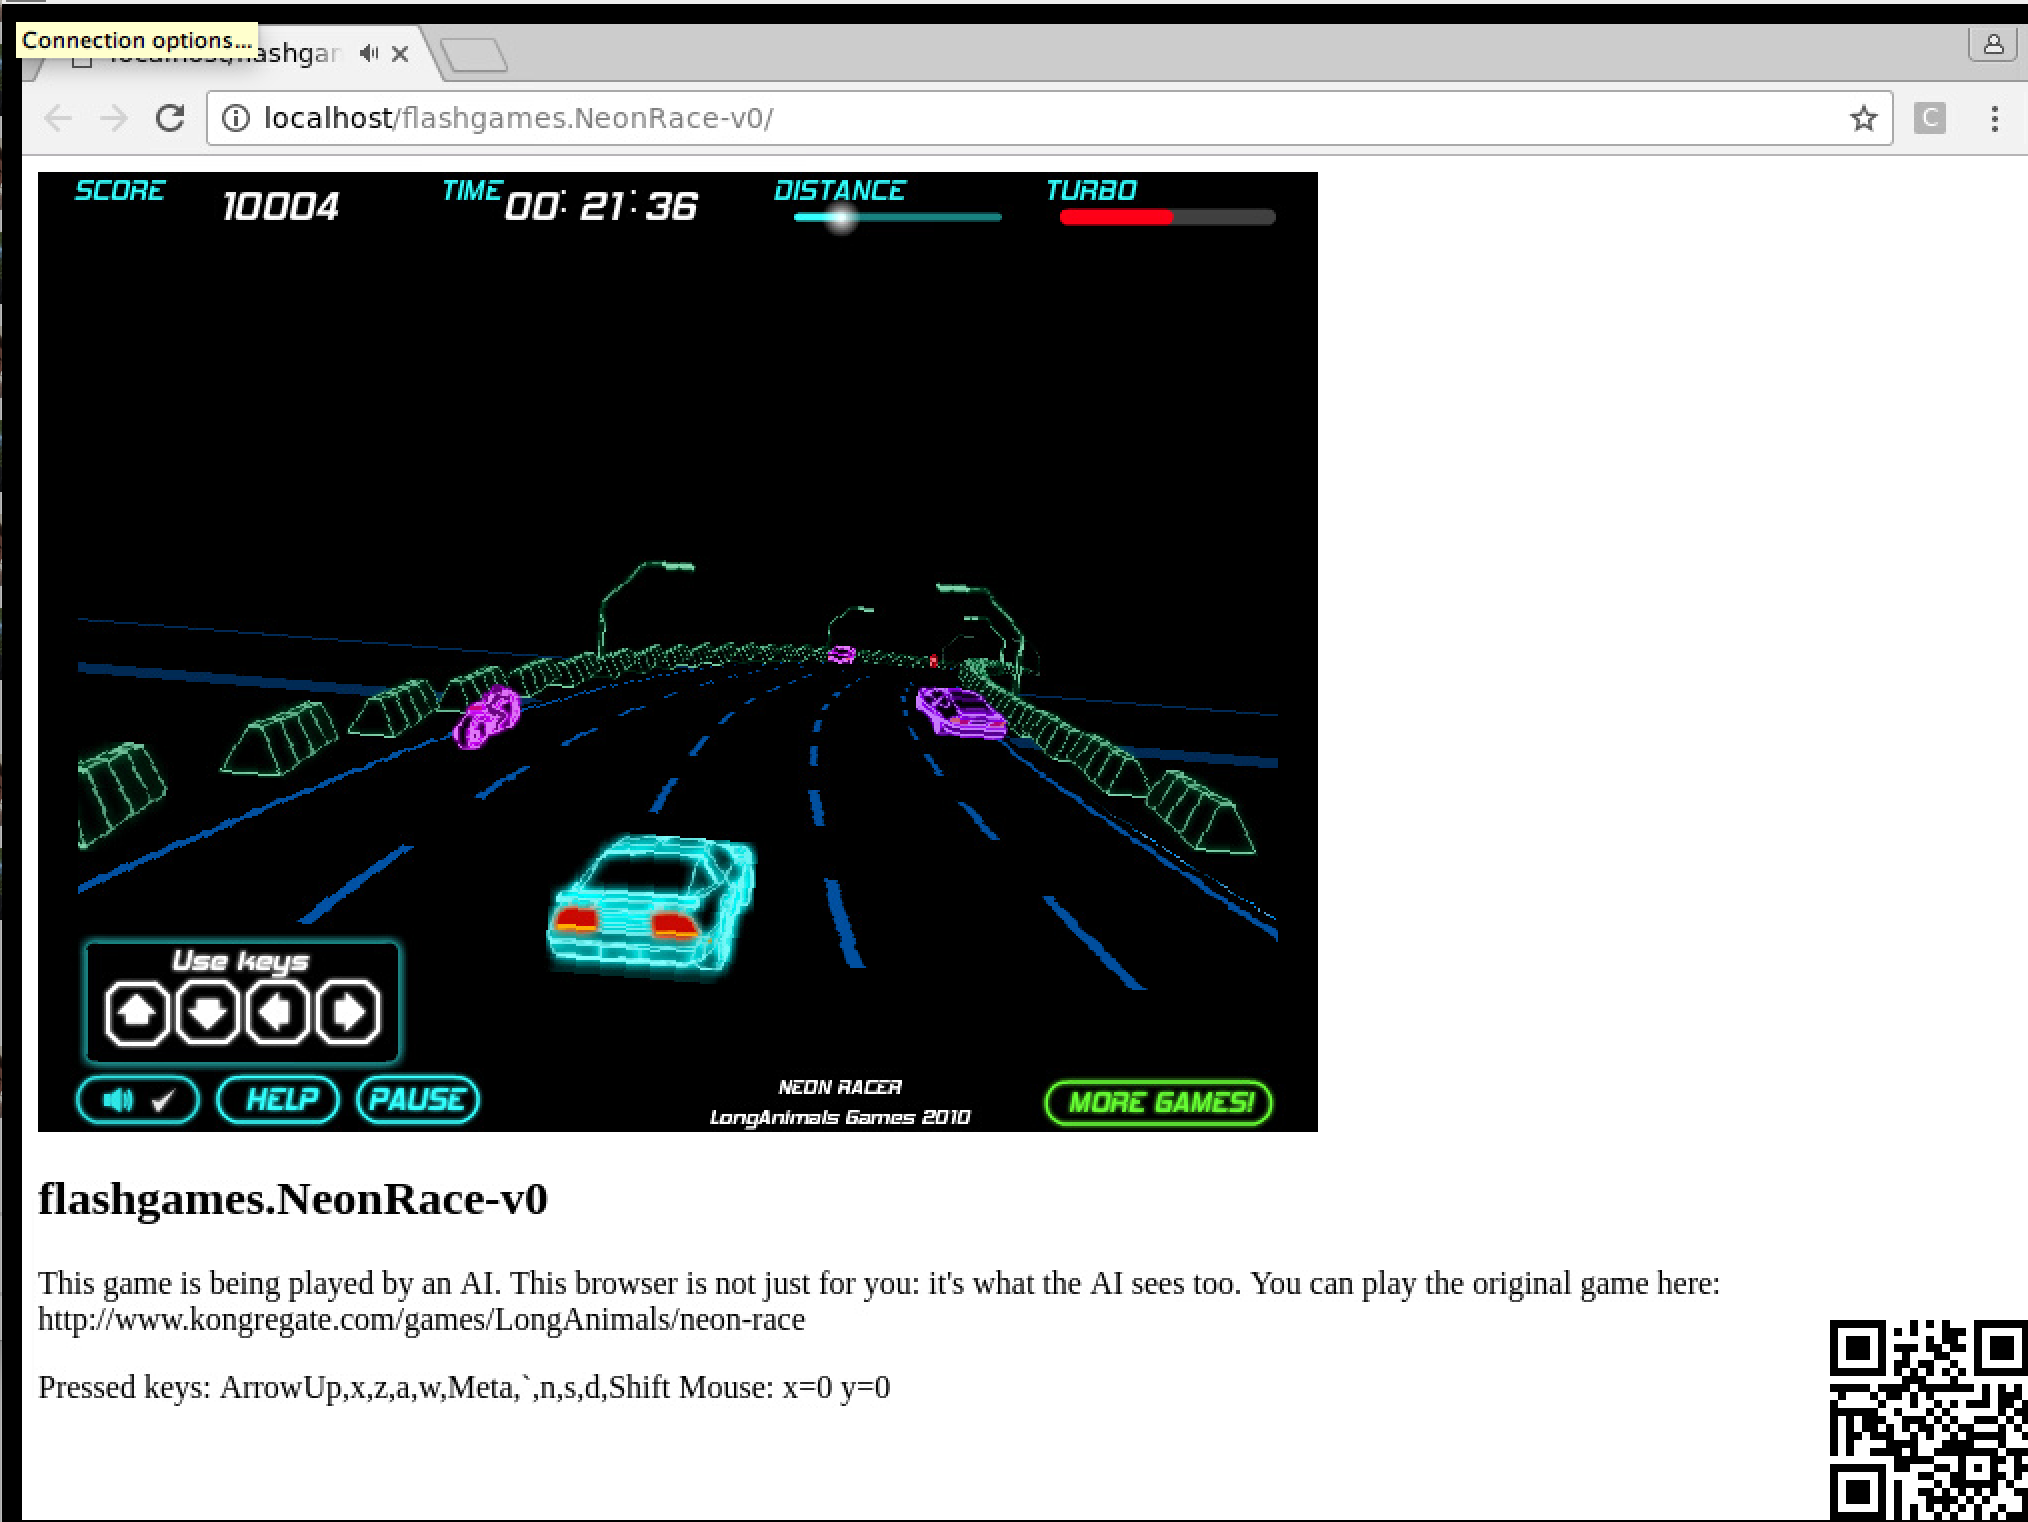Click the flashgames.NeonRace-v0 heading
Screen dimensions: 2028x1522
click(x=293, y=1199)
